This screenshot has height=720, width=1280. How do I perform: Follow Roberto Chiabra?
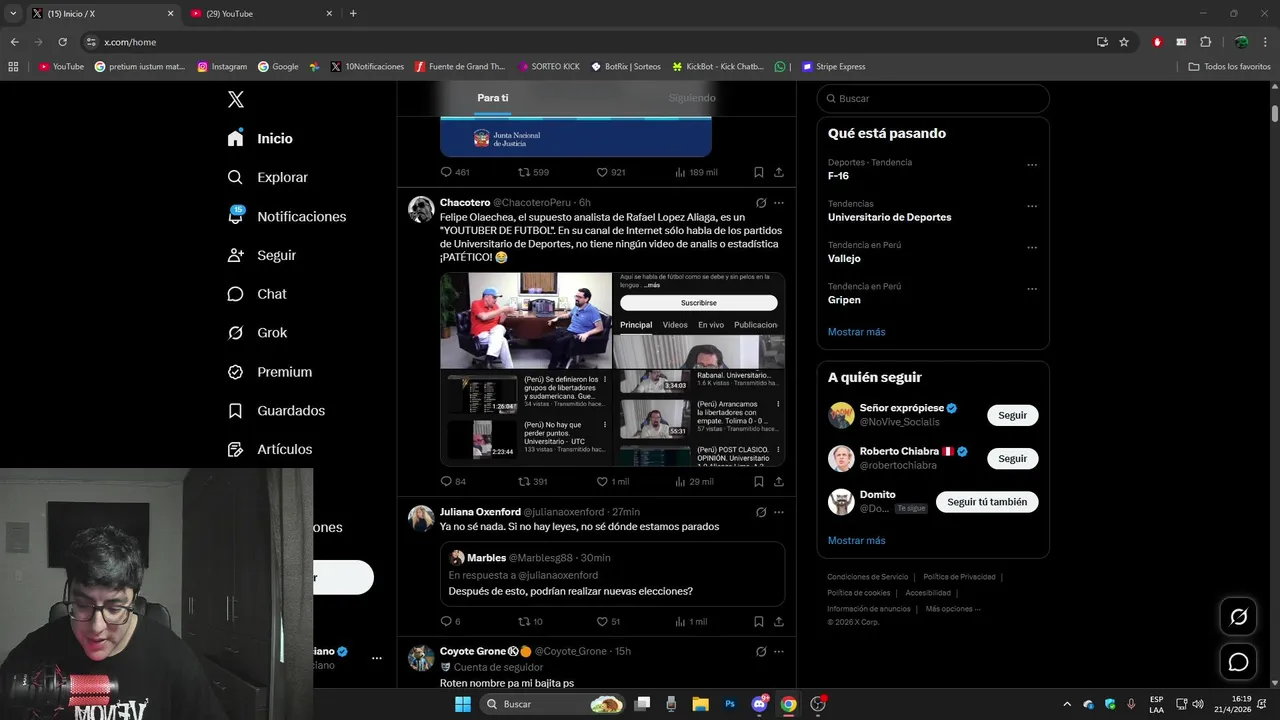tap(1012, 458)
